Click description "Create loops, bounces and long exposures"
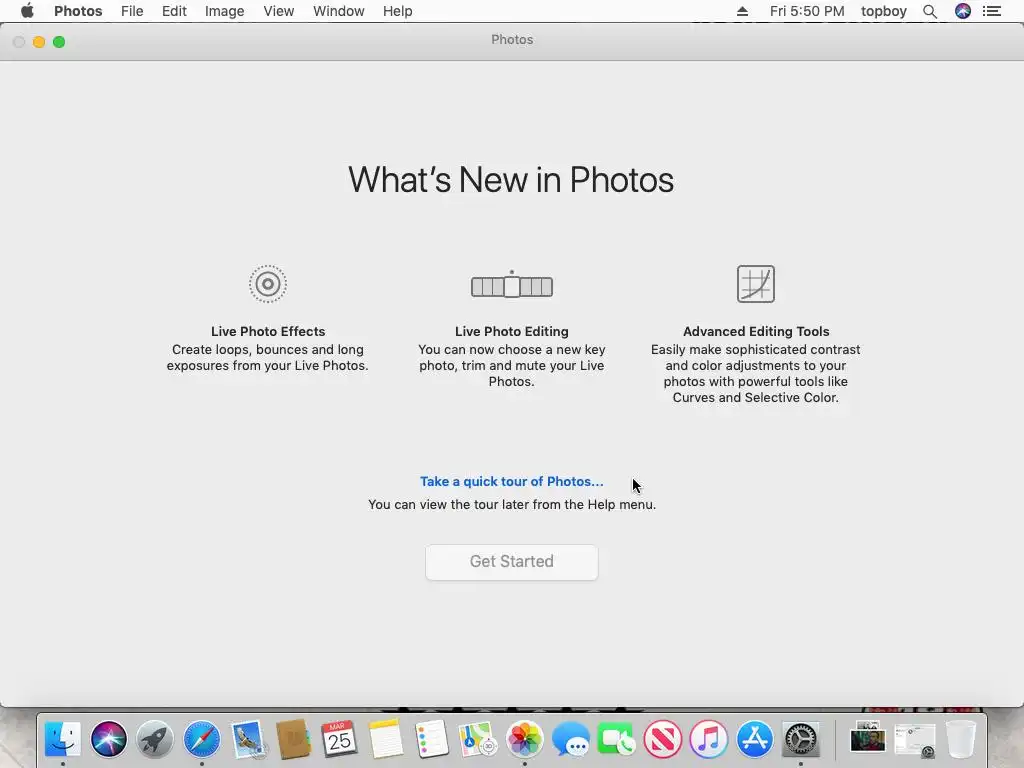Screen dimensions: 1024x768 [x=268, y=358]
